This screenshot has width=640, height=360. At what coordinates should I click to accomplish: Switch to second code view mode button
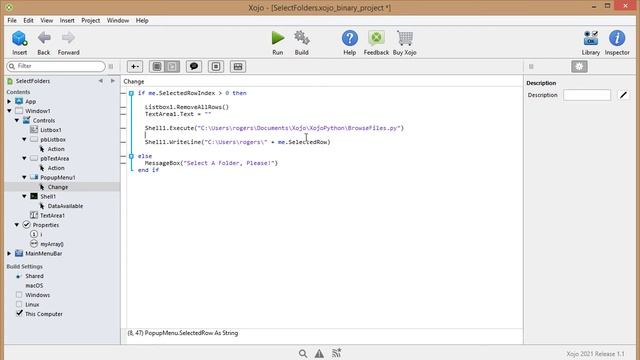pos(172,67)
